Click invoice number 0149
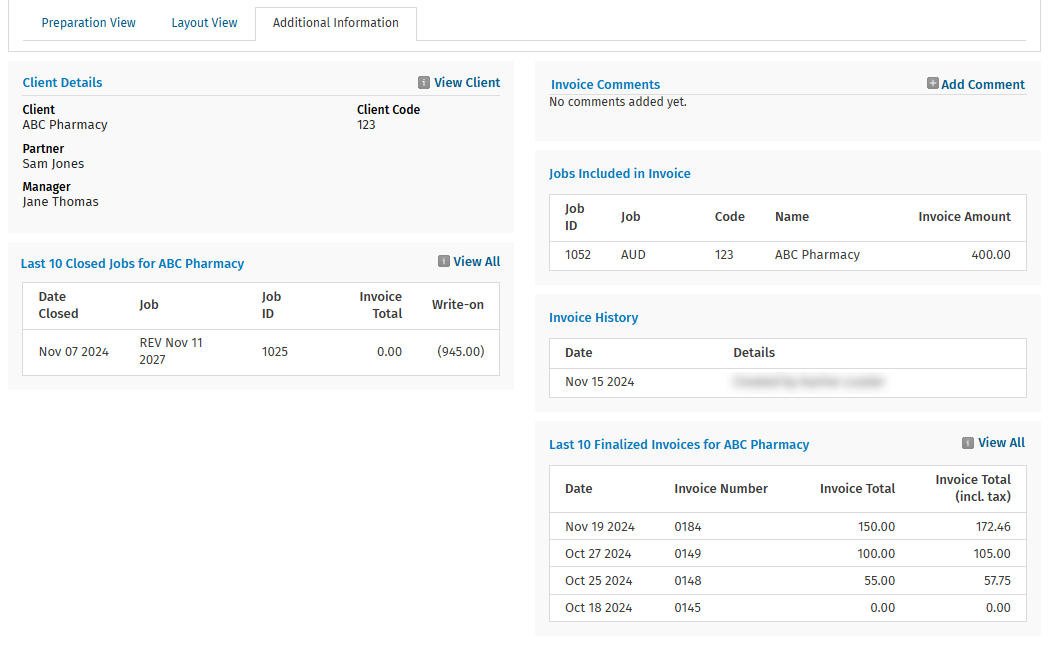The height and width of the screenshot is (646, 1050). click(x=688, y=554)
